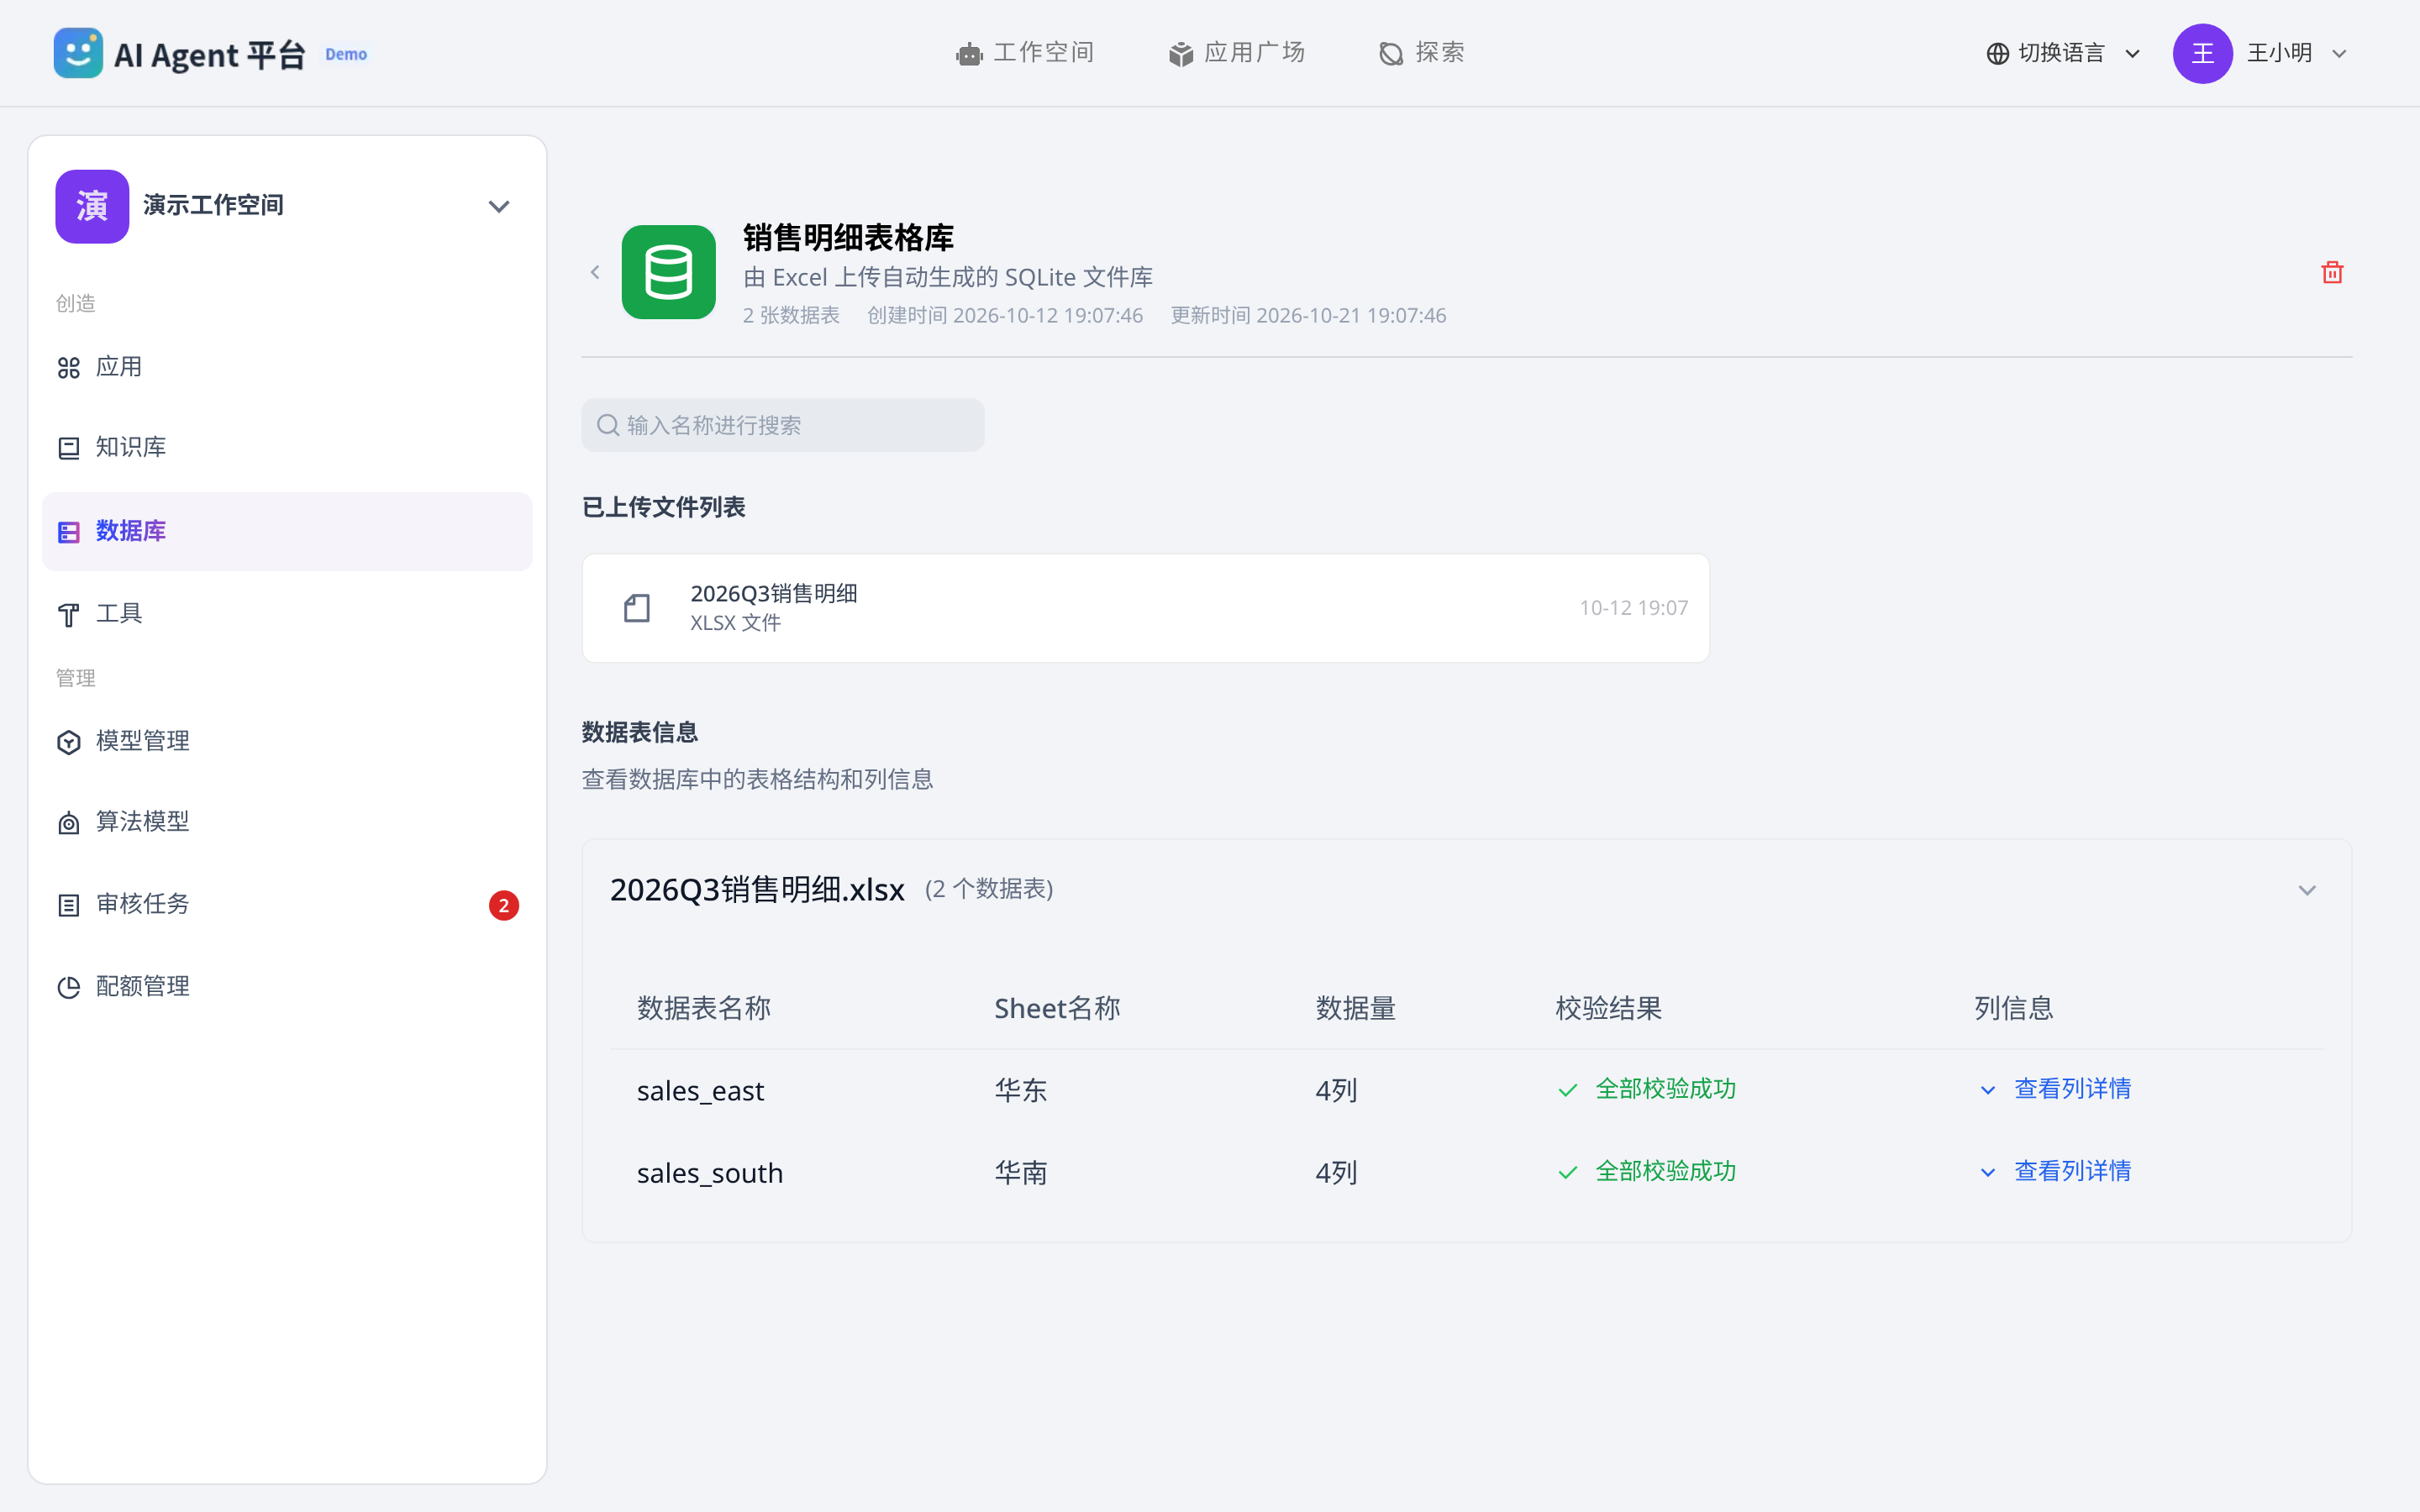Image resolution: width=2420 pixels, height=1512 pixels.
Task: Click 查看列详情 for sales_east
Action: (x=2056, y=1089)
